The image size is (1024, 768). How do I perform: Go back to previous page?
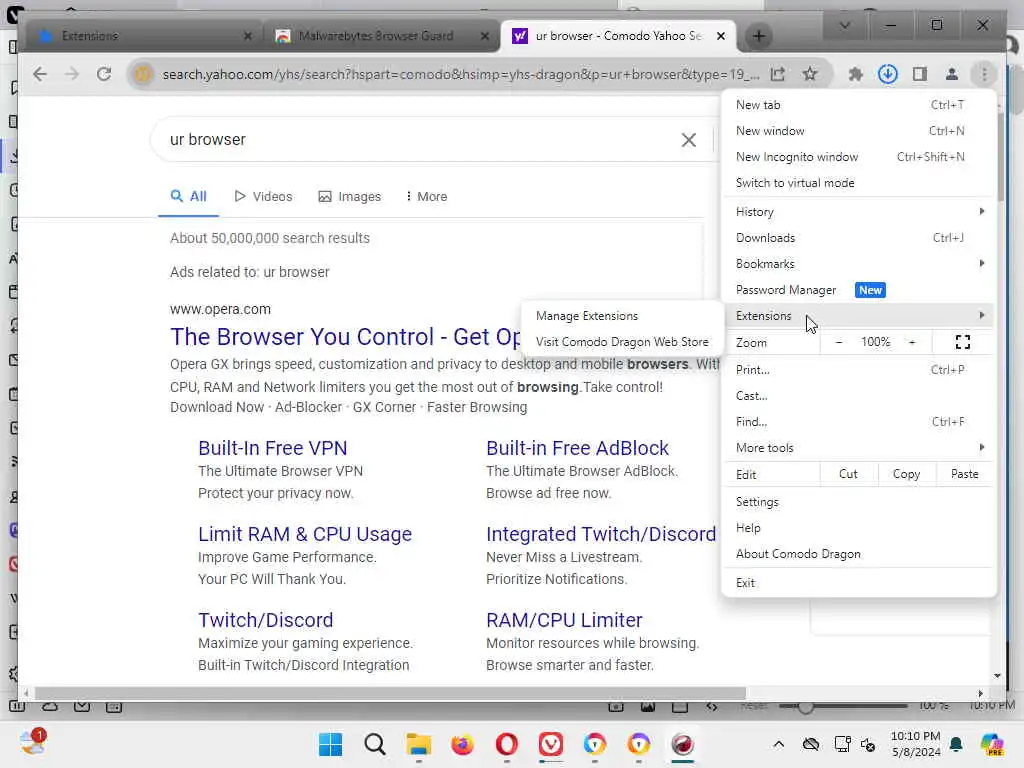(40, 74)
